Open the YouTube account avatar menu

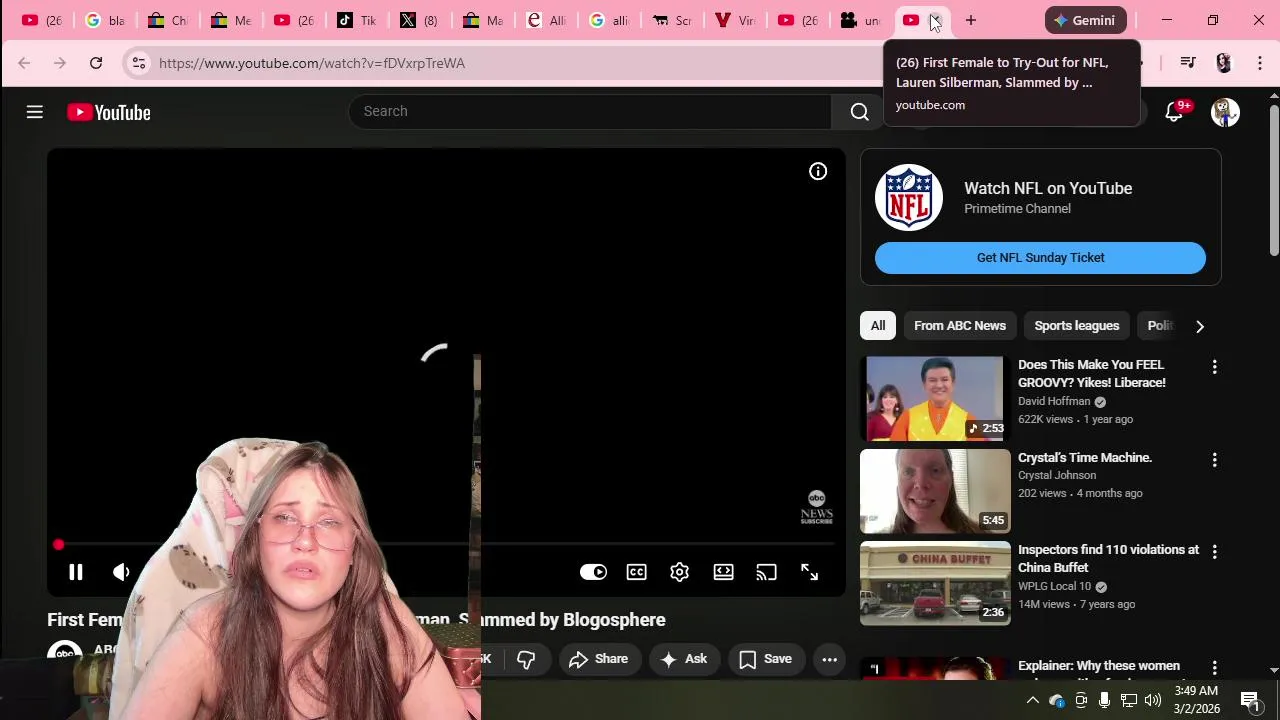coord(1225,112)
